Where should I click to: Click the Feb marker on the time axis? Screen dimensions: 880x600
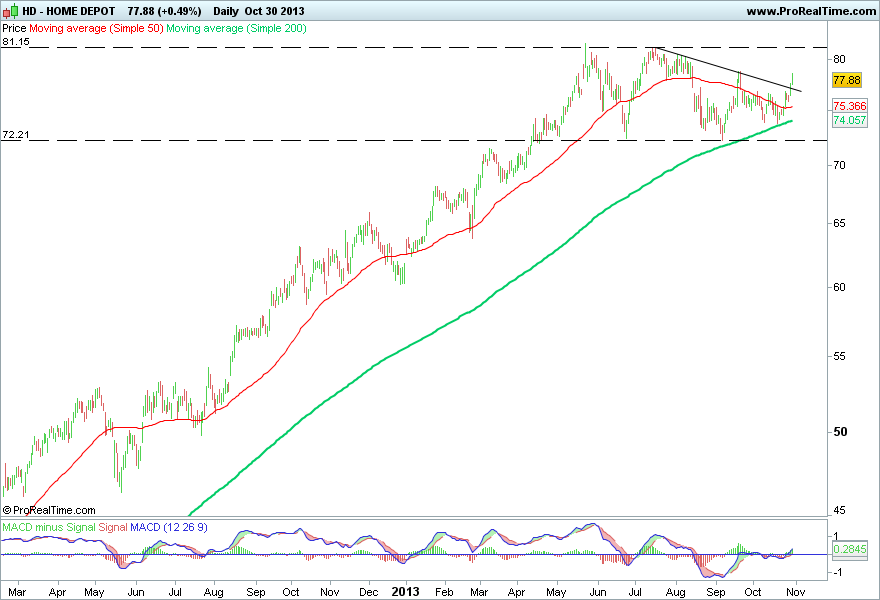444,592
